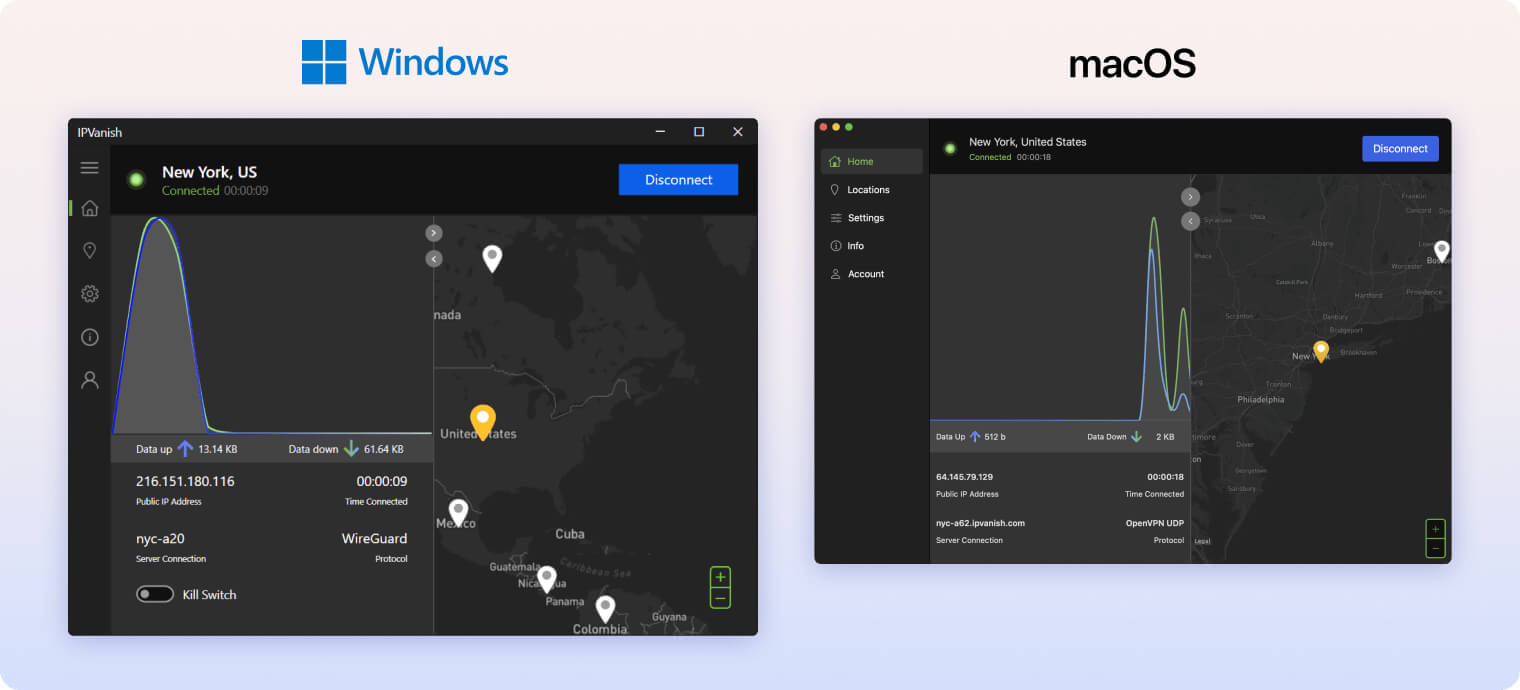Click the Info icon in Windows sidebar
1520x690 pixels.
coord(89,337)
